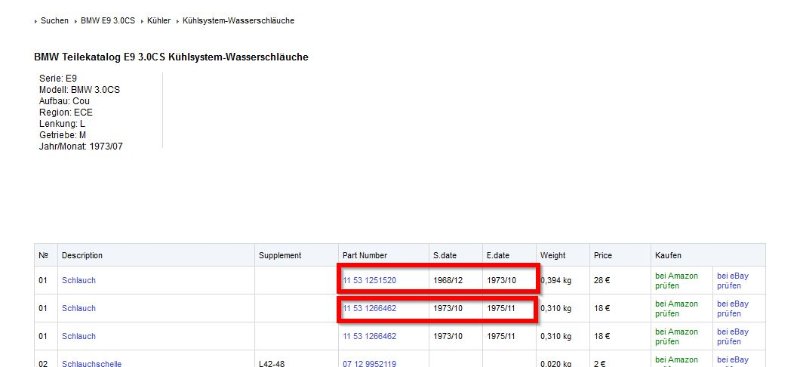Open highlighted part number 11 53 1266462
The image size is (800, 367).
tap(369, 308)
